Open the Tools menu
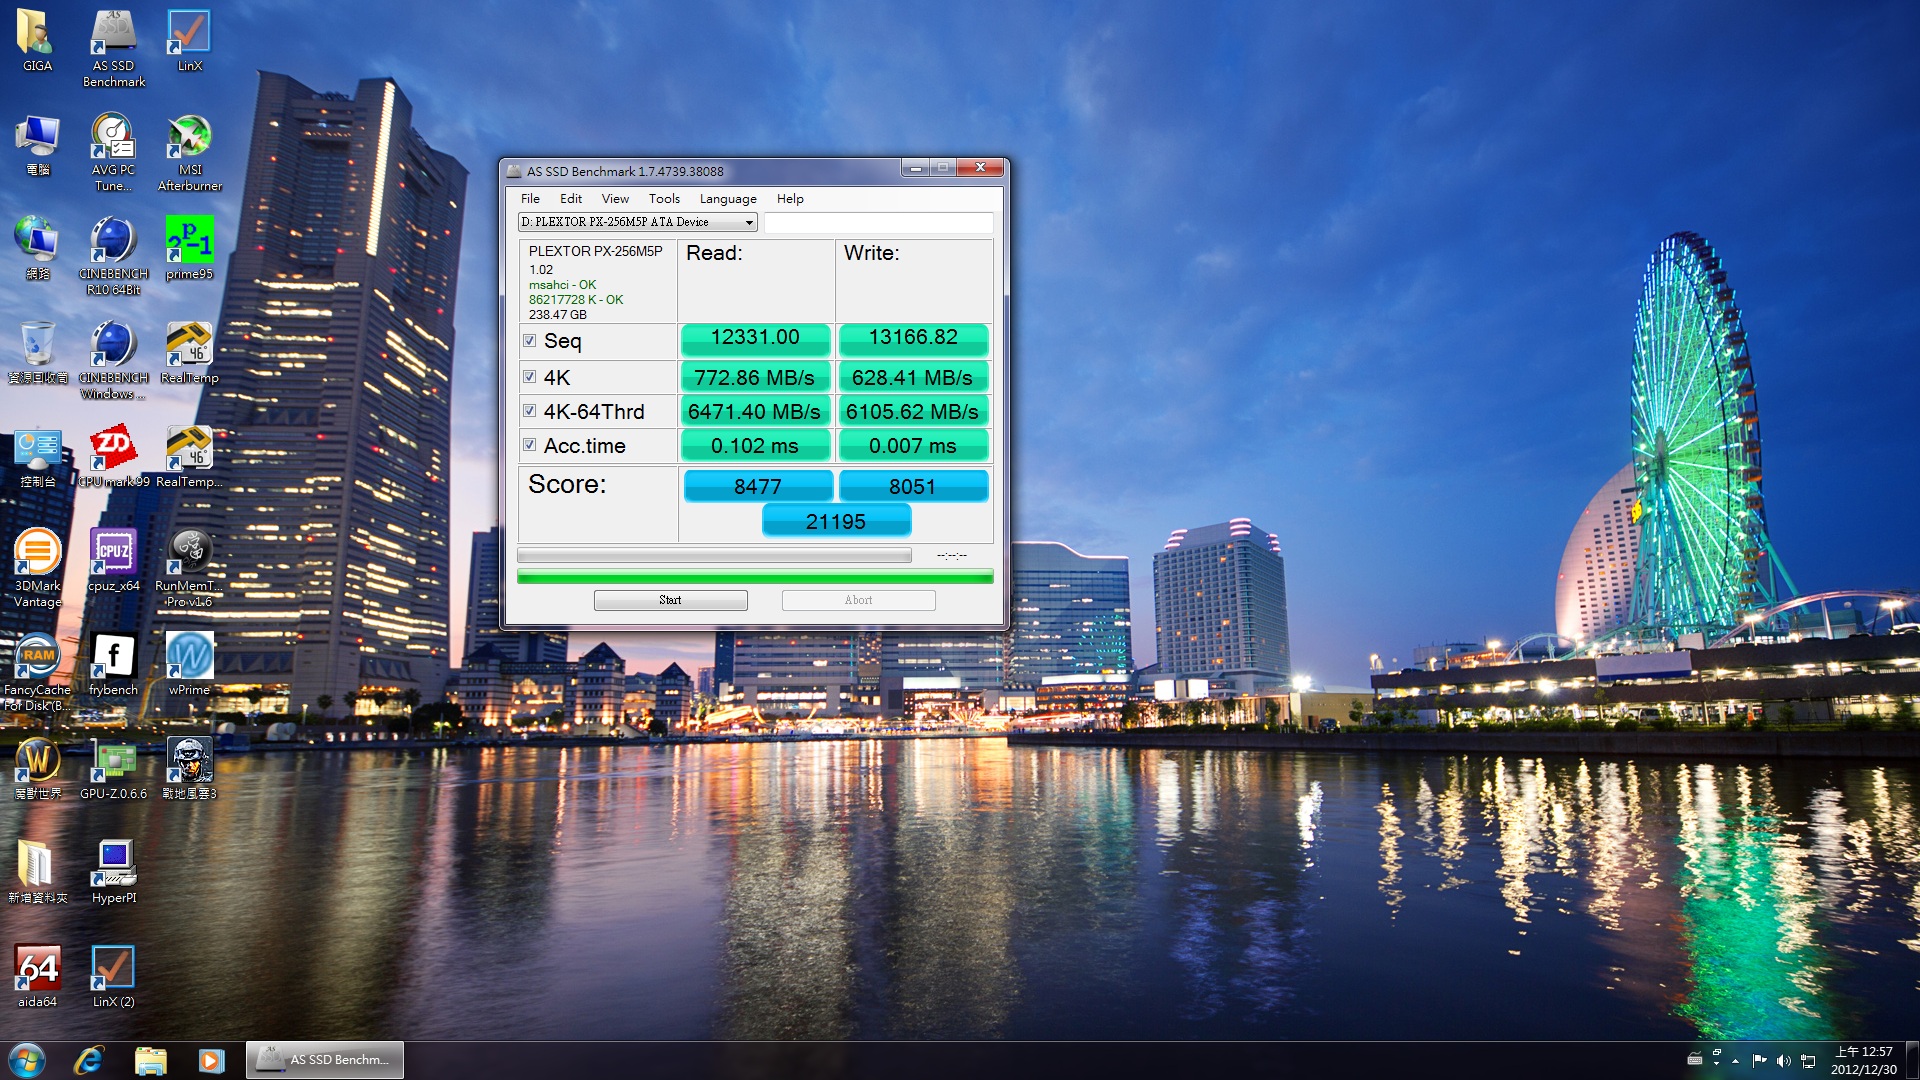1920x1080 pixels. tap(663, 199)
